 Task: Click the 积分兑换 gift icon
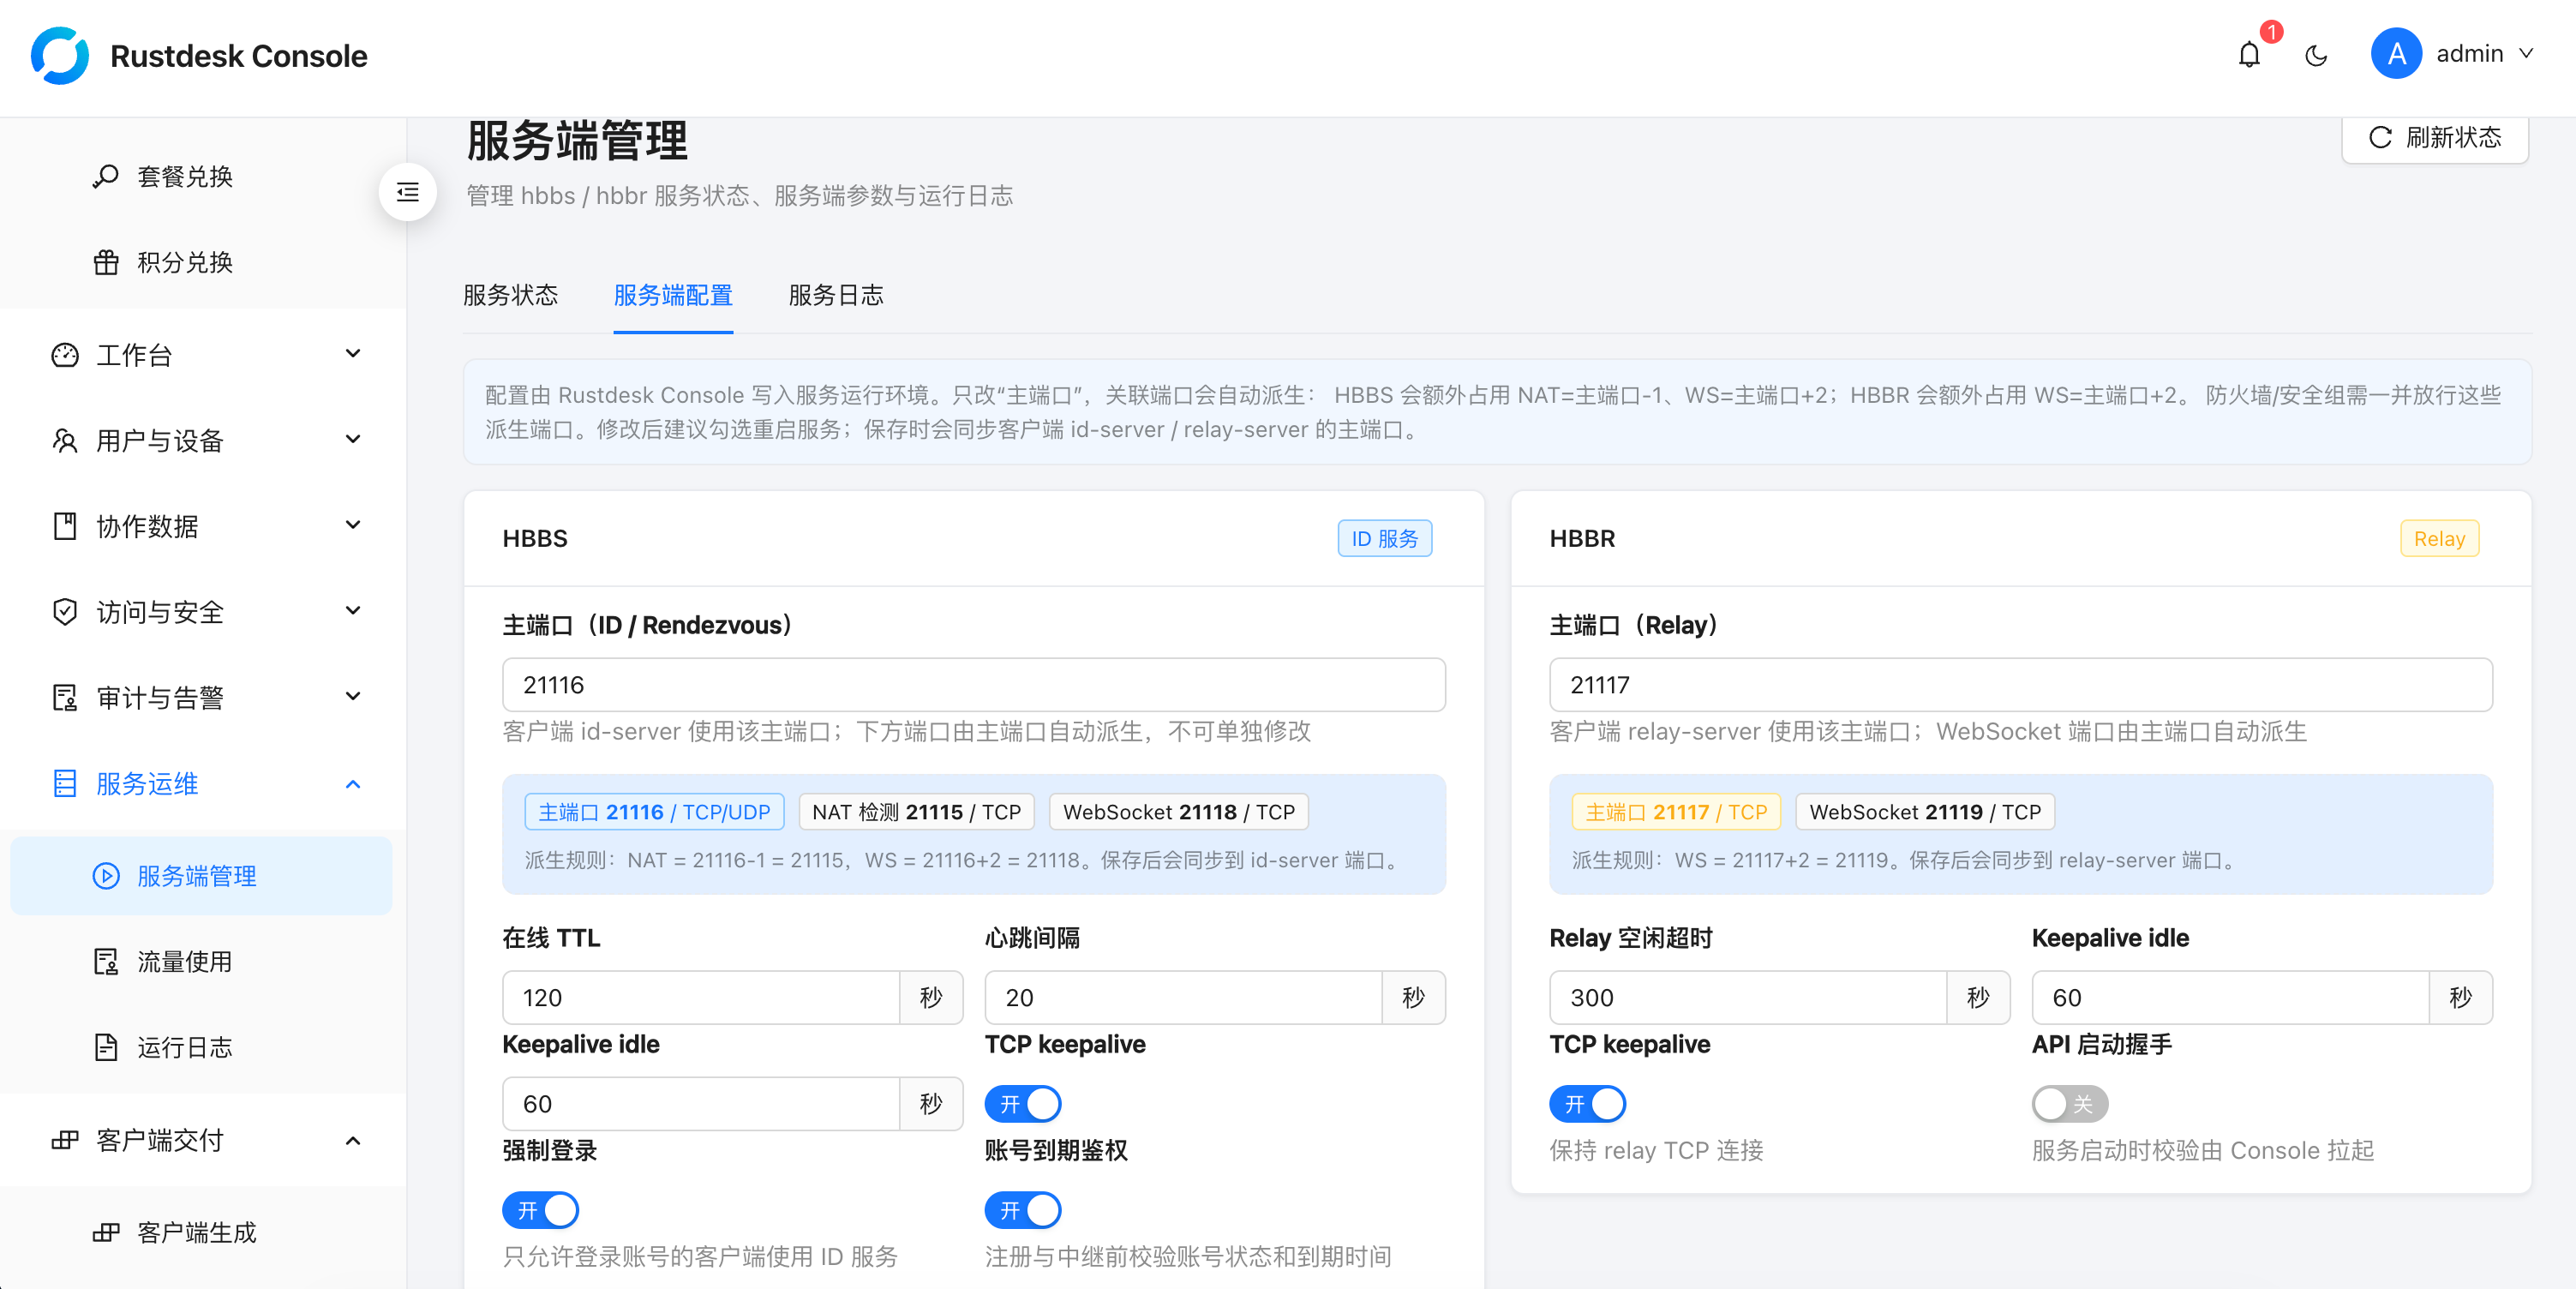coord(106,262)
